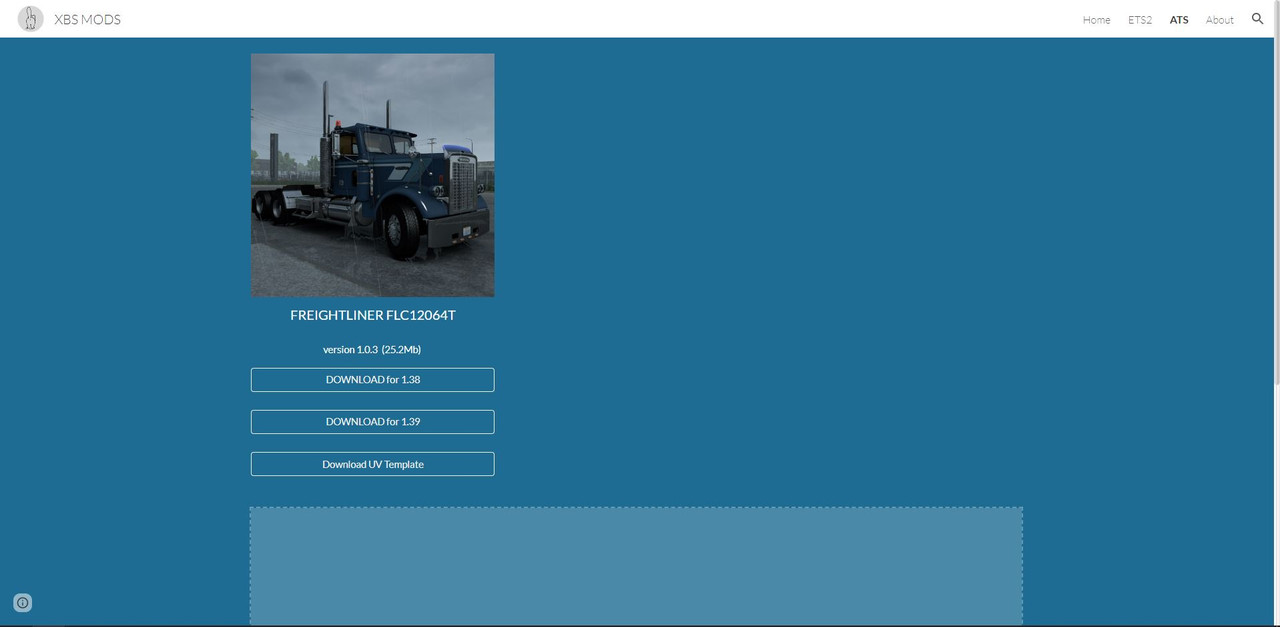This screenshot has width=1280, height=627.
Task: Click the XBS MODS site title
Action: [x=87, y=19]
